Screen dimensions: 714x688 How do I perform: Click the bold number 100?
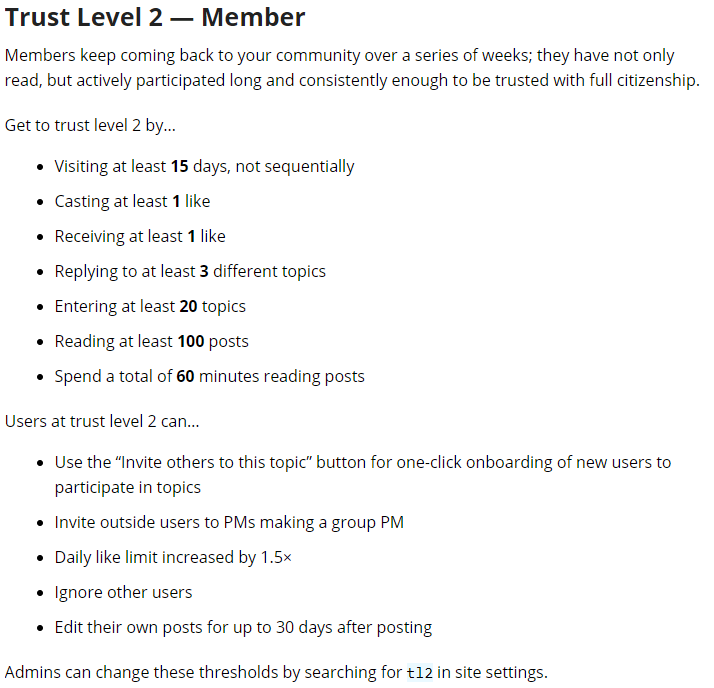(191, 341)
